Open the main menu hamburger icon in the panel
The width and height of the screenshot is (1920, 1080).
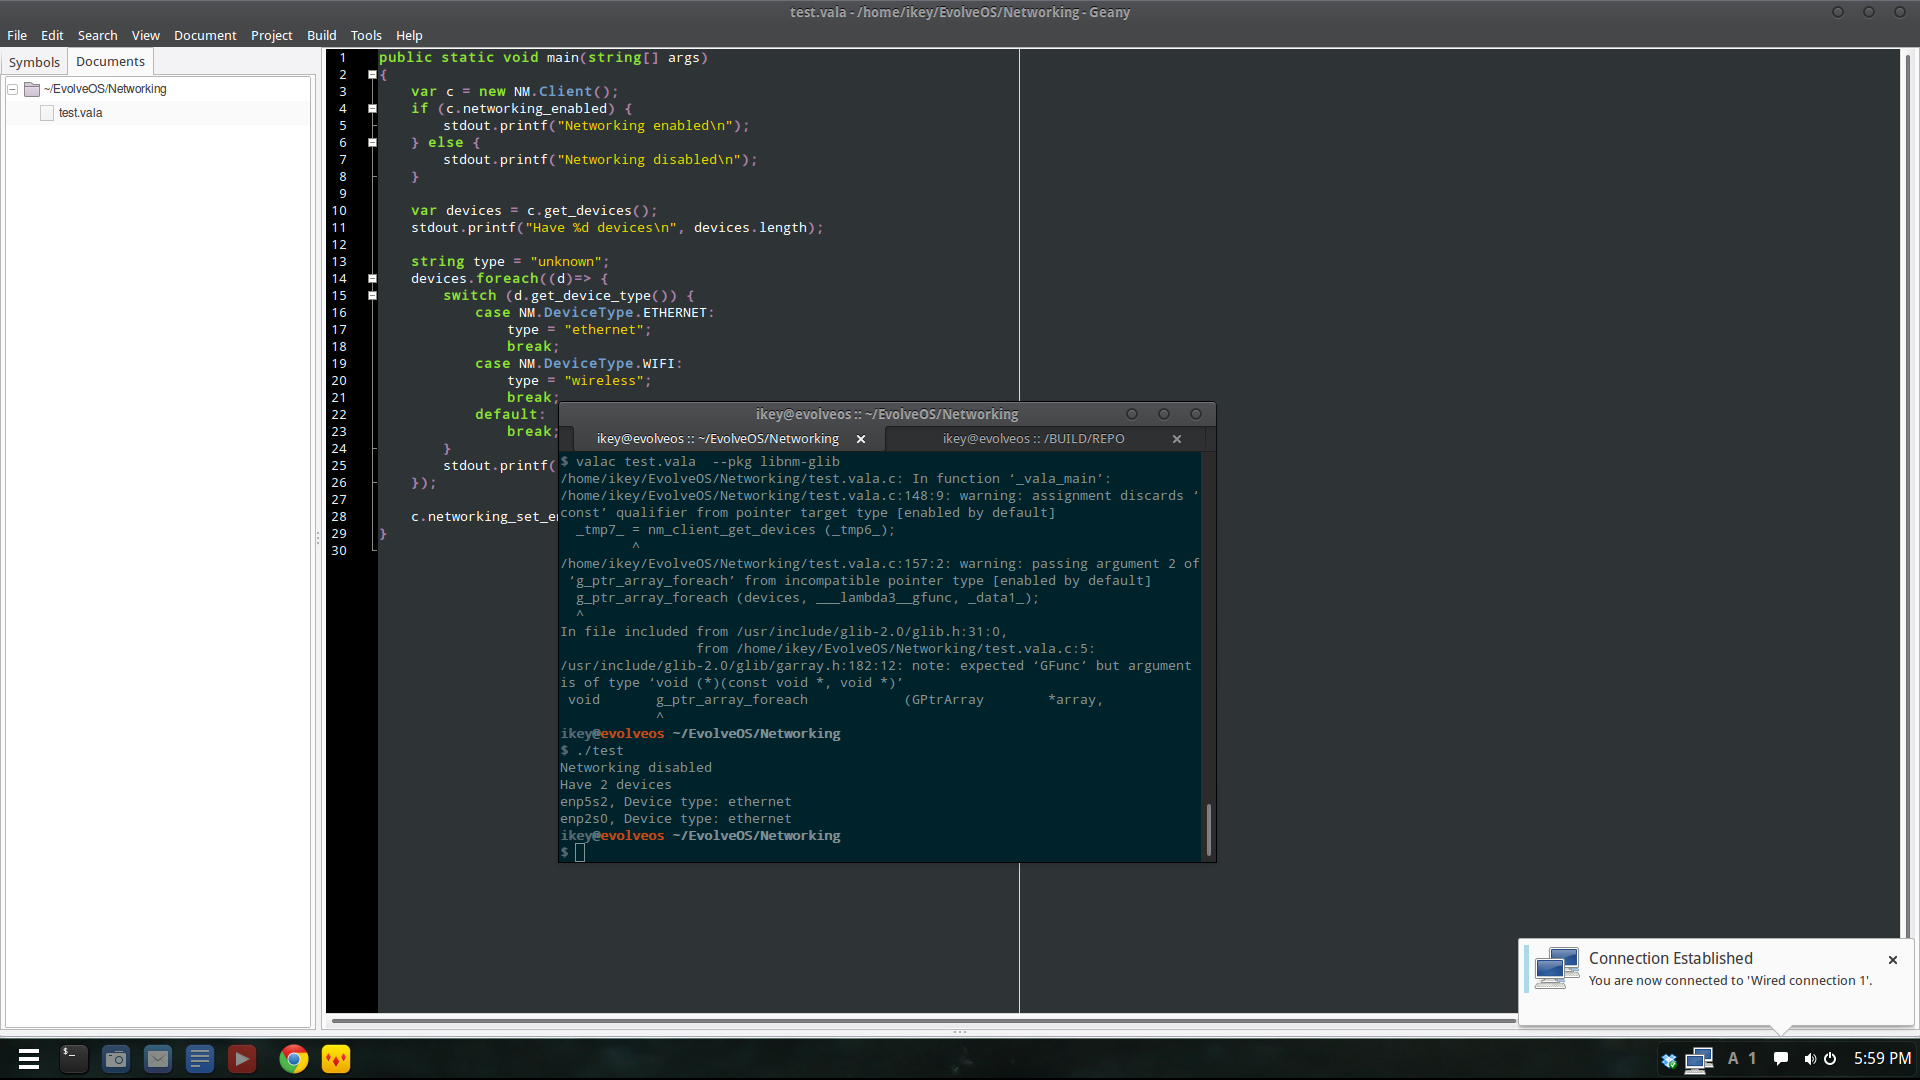[x=29, y=1059]
